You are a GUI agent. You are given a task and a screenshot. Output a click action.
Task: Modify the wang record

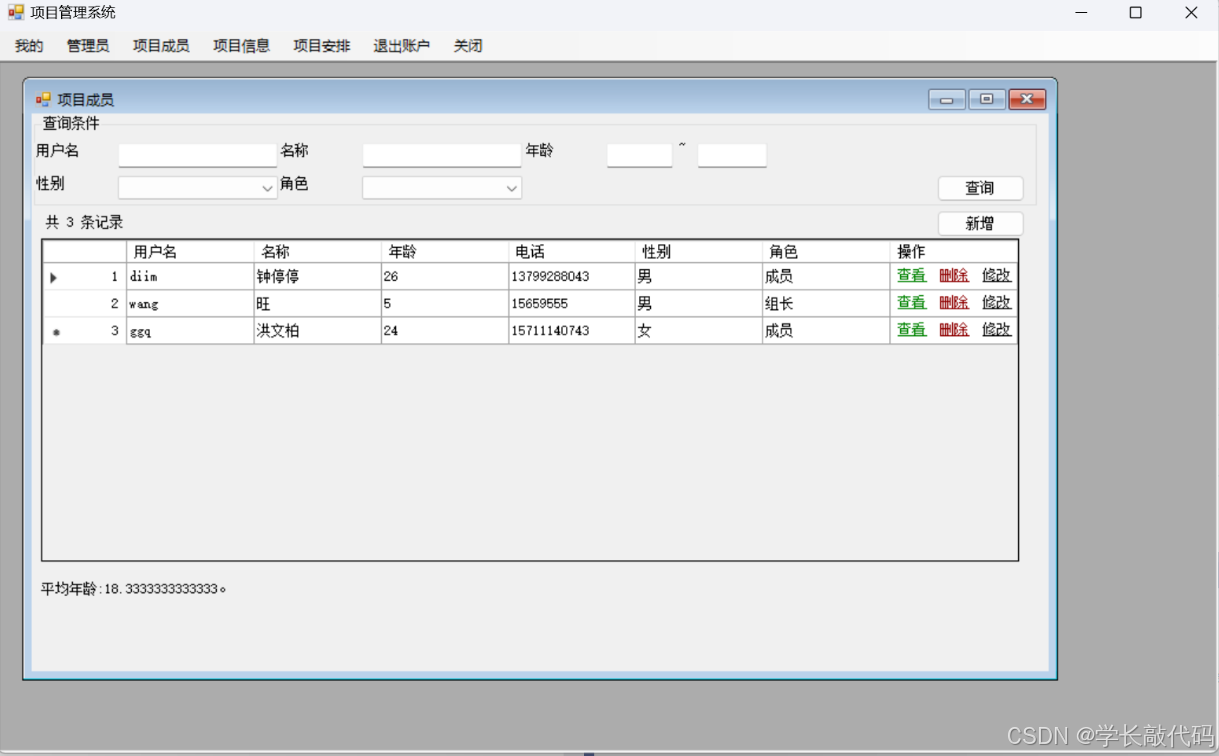(x=996, y=303)
